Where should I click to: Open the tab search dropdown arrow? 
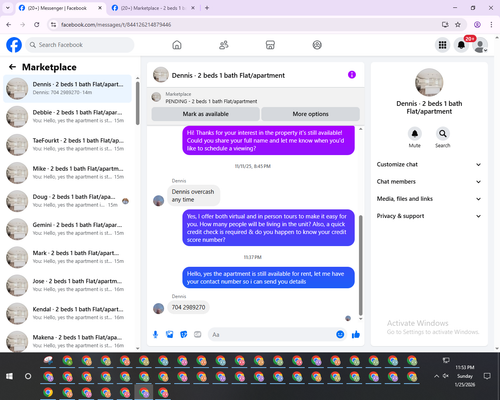[x=8, y=8]
